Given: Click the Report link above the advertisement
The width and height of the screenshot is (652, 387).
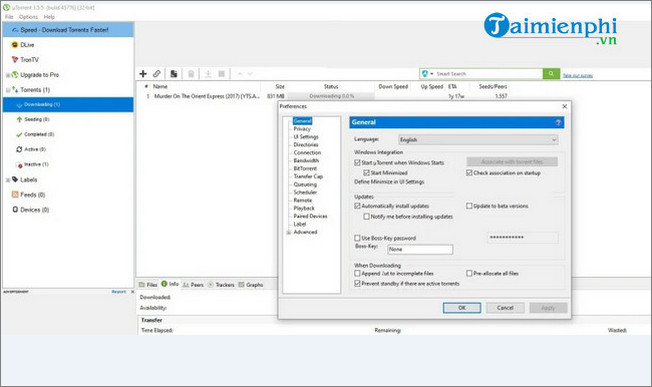Looking at the screenshot, I should [x=119, y=292].
